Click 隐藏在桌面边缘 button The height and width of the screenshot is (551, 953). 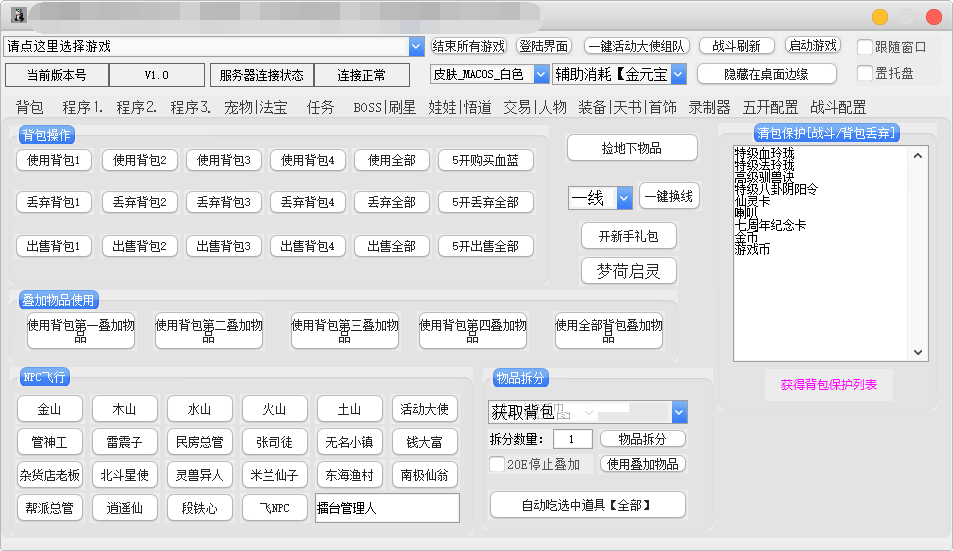coord(766,74)
